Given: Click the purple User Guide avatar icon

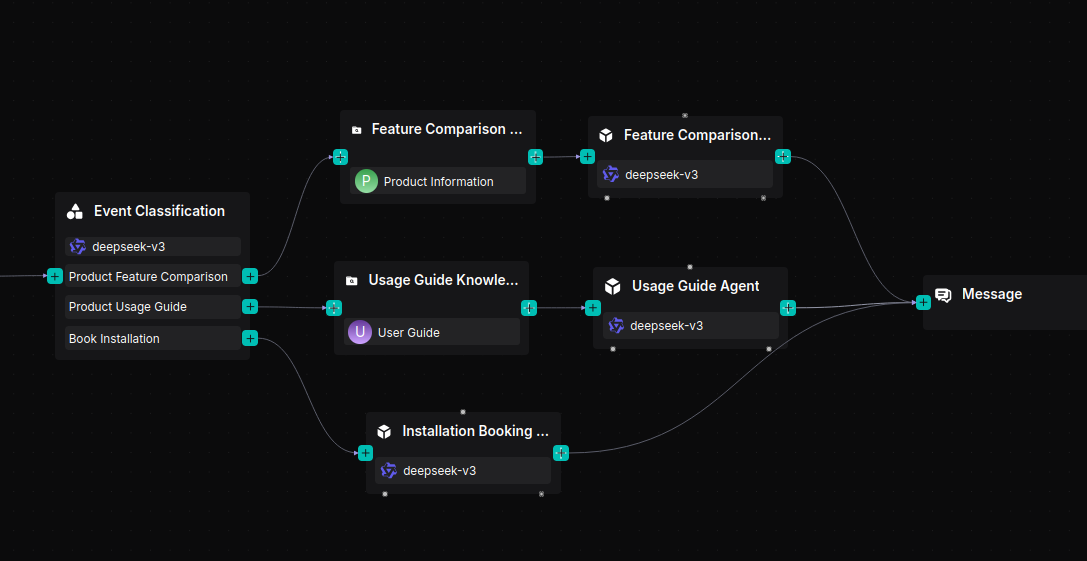Looking at the screenshot, I should coord(360,332).
